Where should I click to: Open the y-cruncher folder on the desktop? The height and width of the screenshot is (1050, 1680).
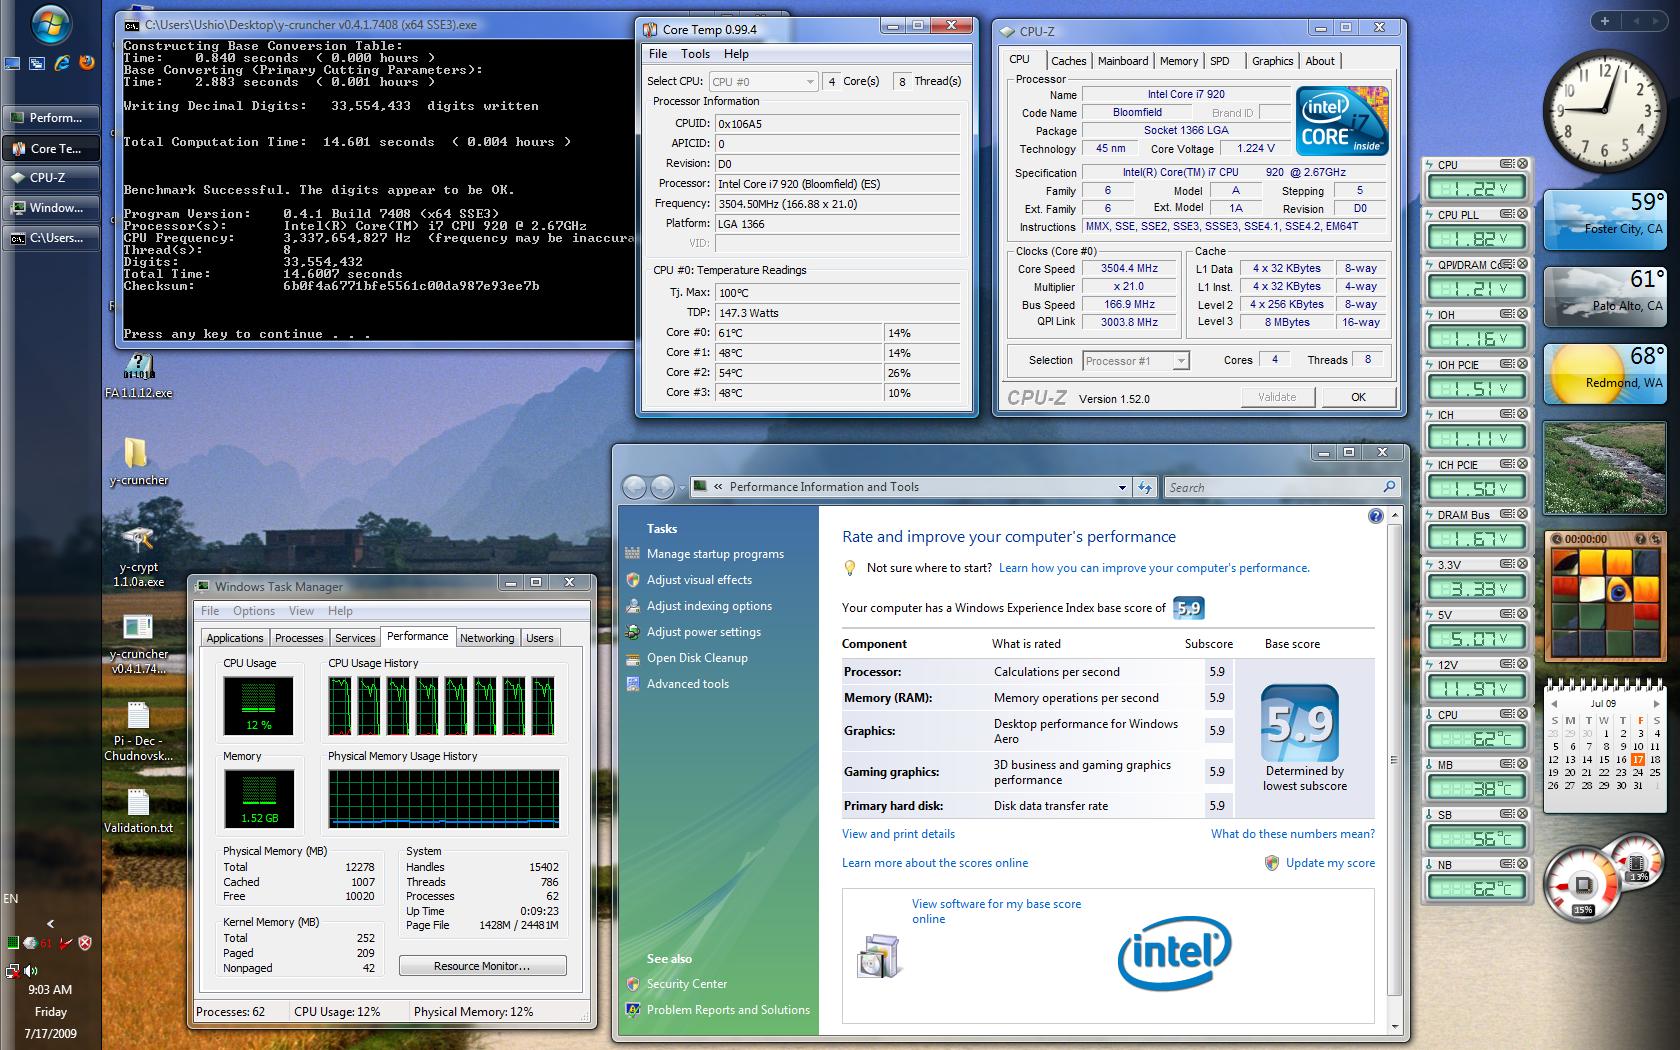137,453
